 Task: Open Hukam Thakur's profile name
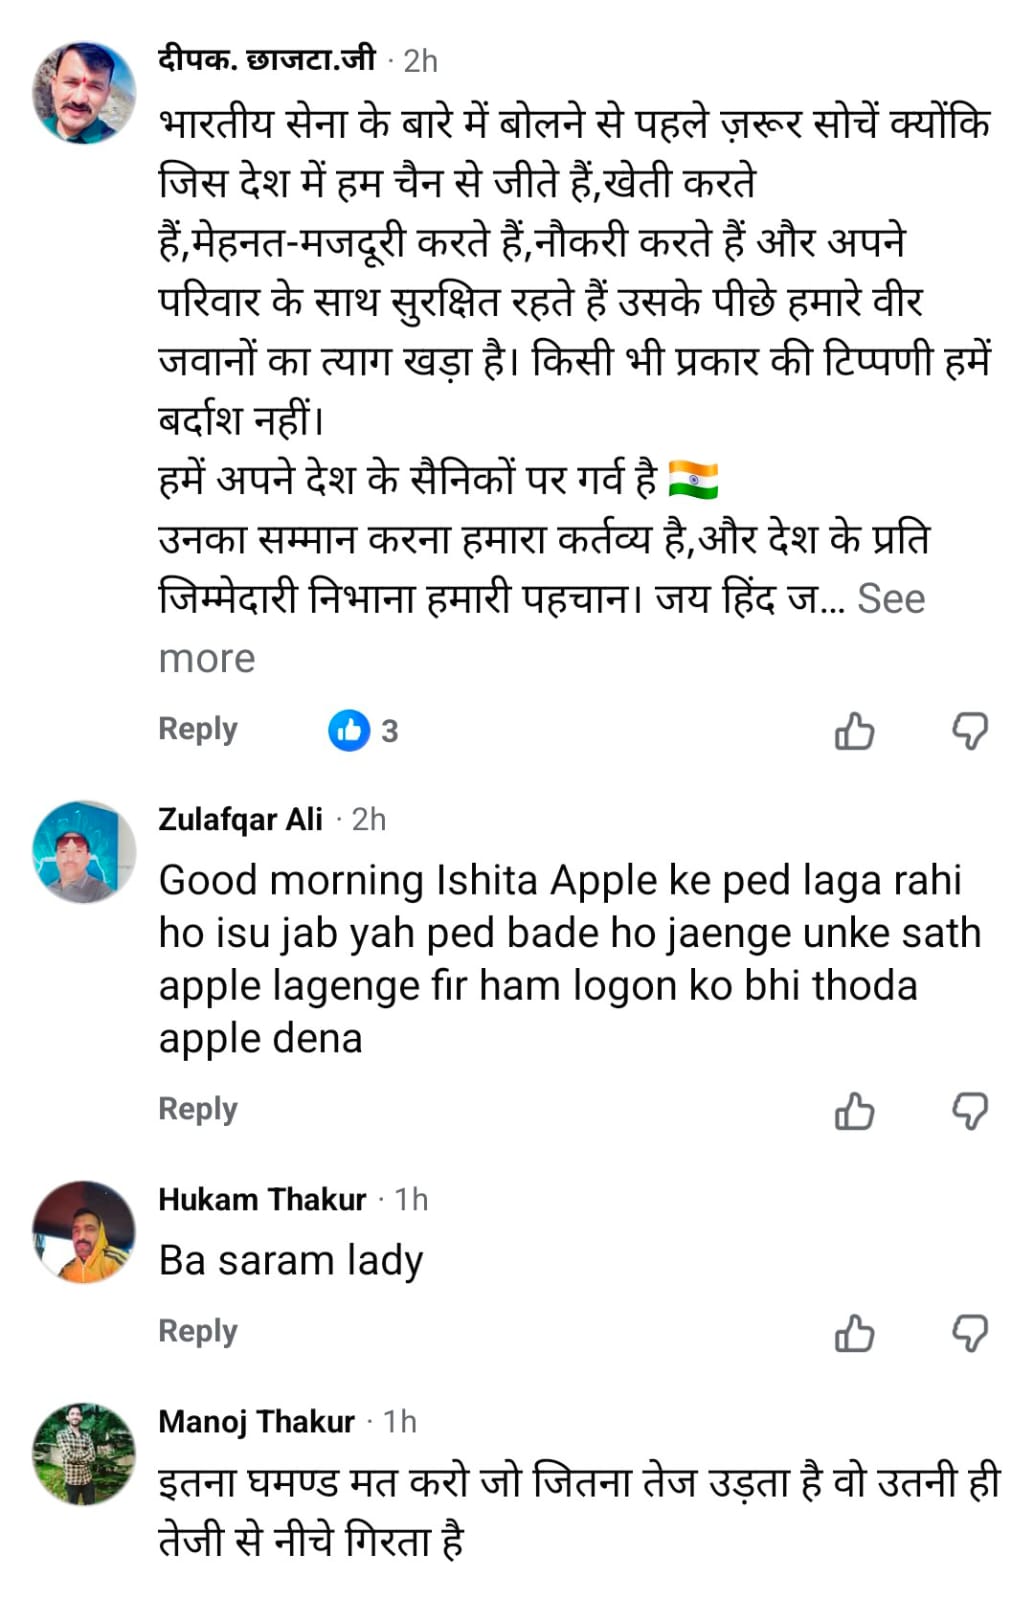(x=262, y=1199)
